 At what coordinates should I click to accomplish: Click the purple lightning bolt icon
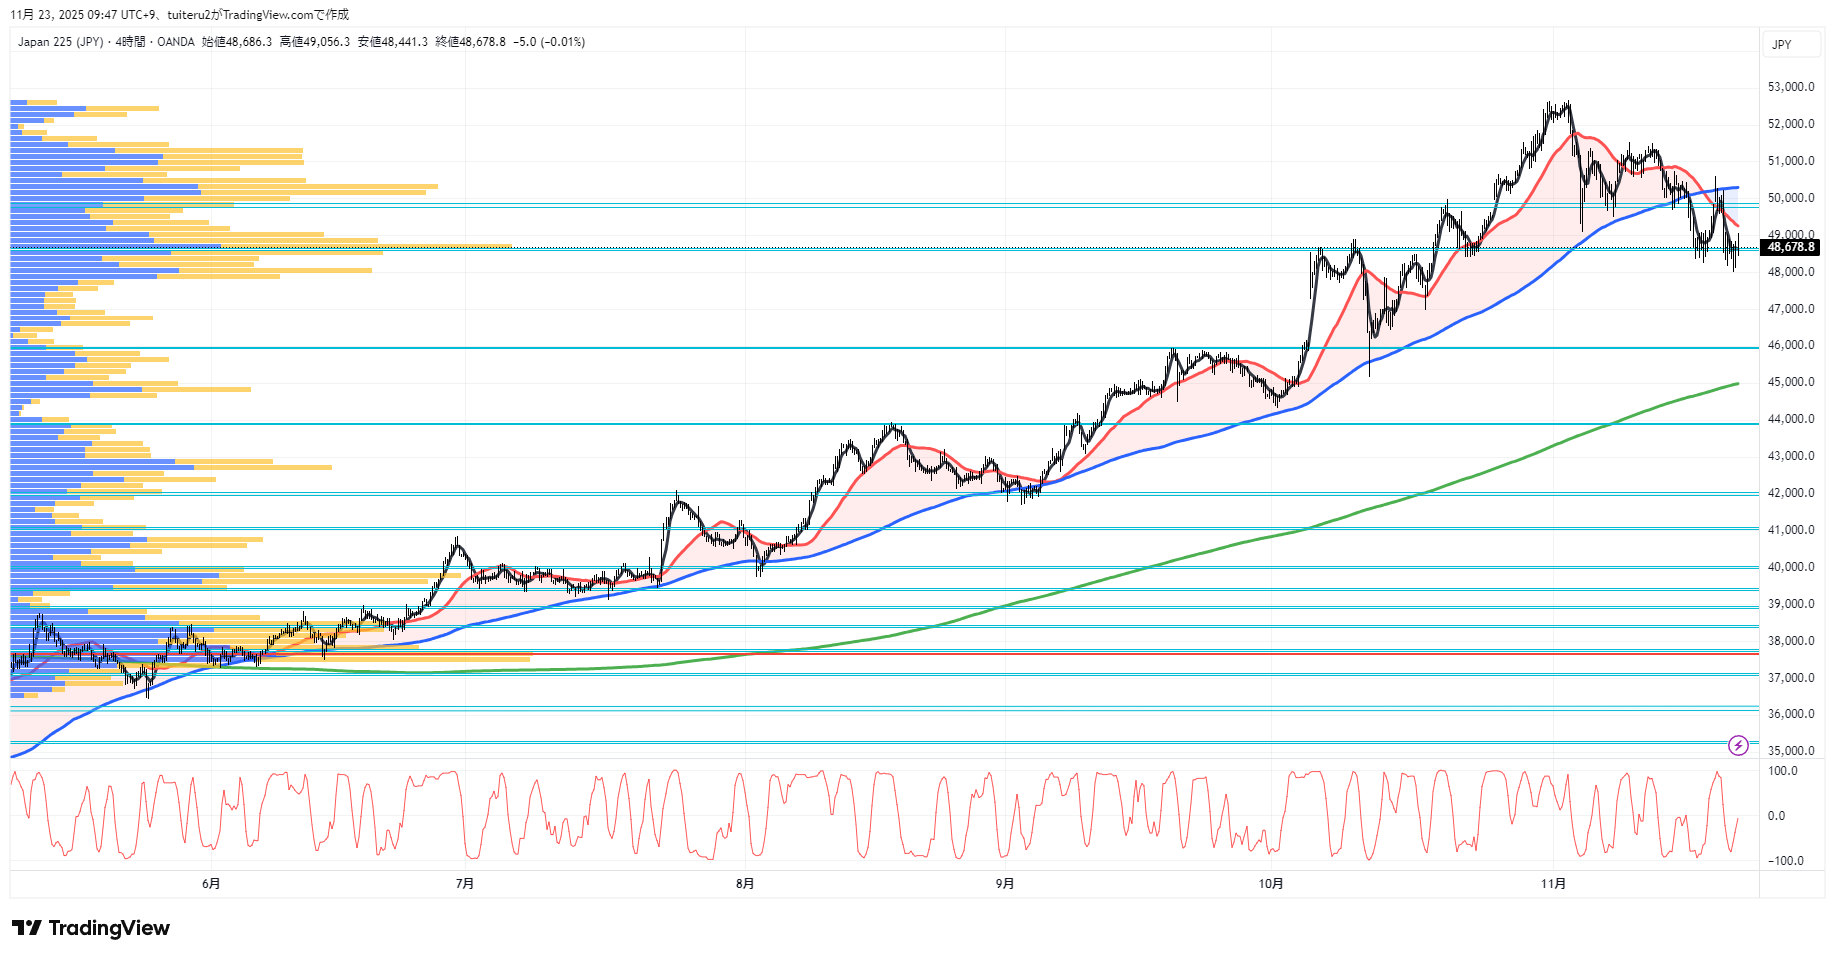tap(1738, 745)
